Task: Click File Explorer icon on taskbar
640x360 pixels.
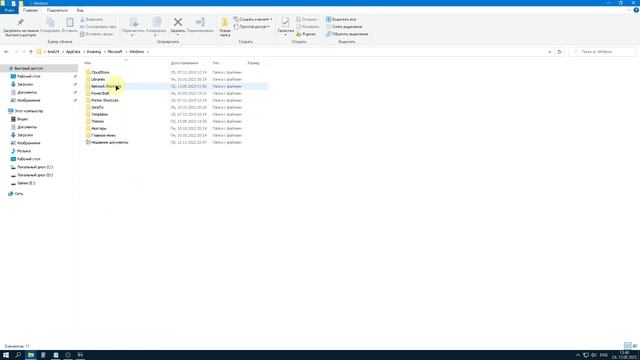Action: (31, 355)
